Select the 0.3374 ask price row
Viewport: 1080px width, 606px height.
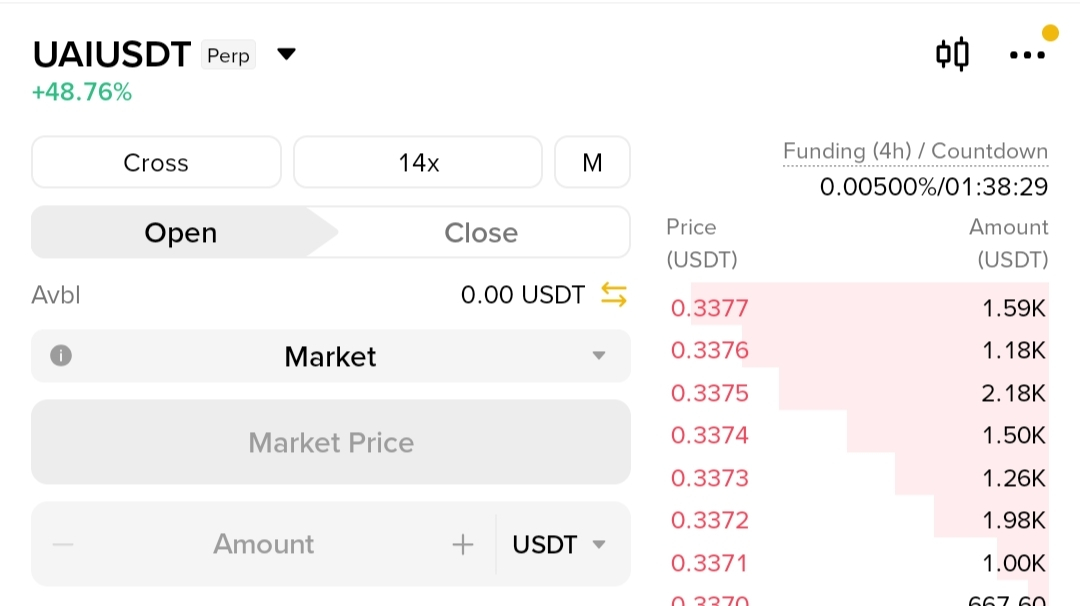point(858,435)
